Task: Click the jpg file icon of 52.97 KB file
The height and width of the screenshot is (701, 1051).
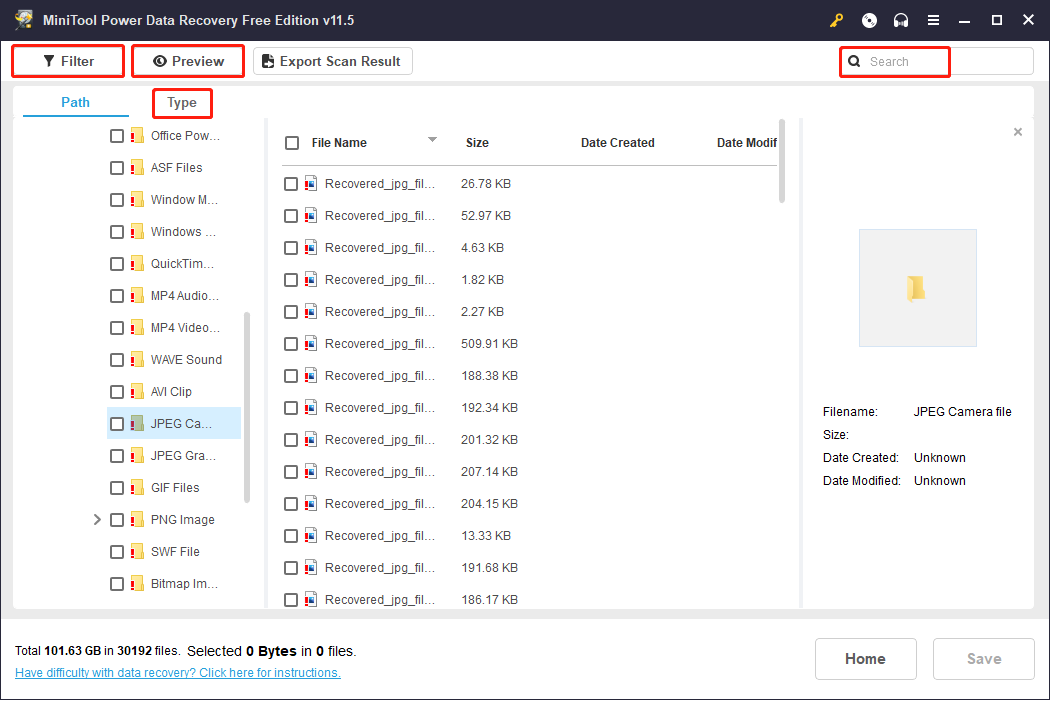Action: (310, 216)
